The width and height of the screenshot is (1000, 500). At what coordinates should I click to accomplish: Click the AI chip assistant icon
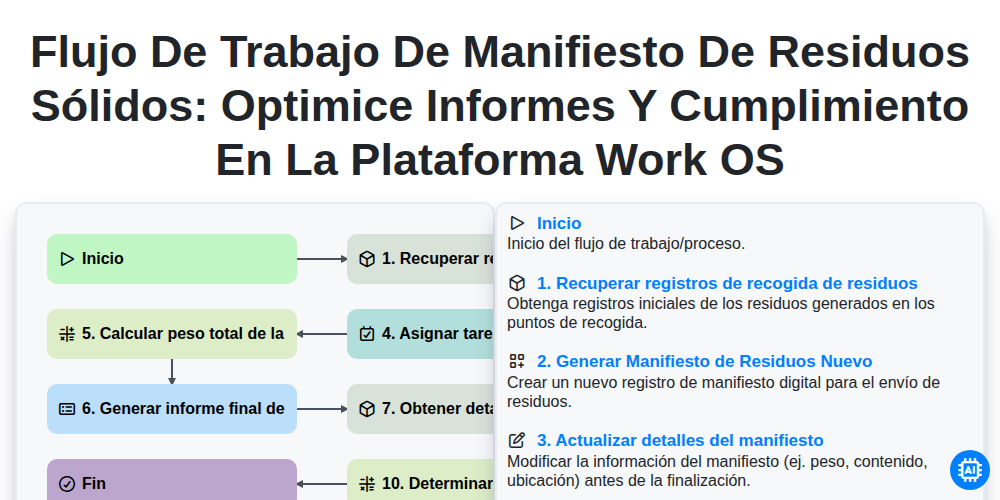[969, 470]
